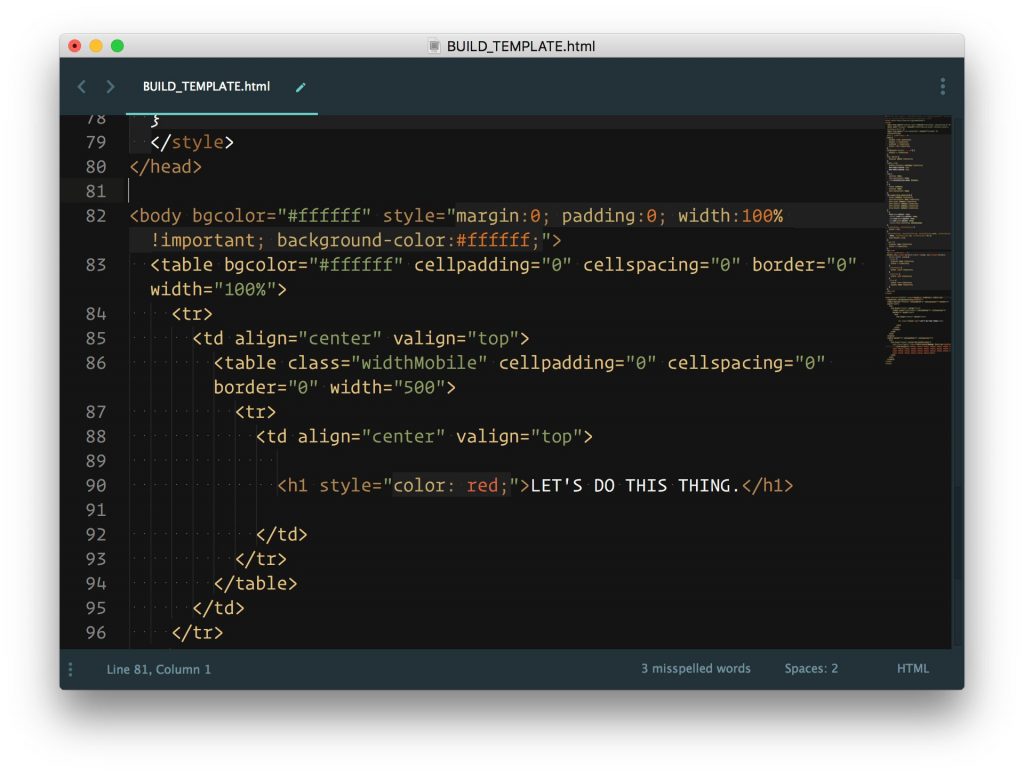This screenshot has height=775, width=1024.
Task: Click the LET'S DO THIS THING. text
Action: (x=635, y=486)
